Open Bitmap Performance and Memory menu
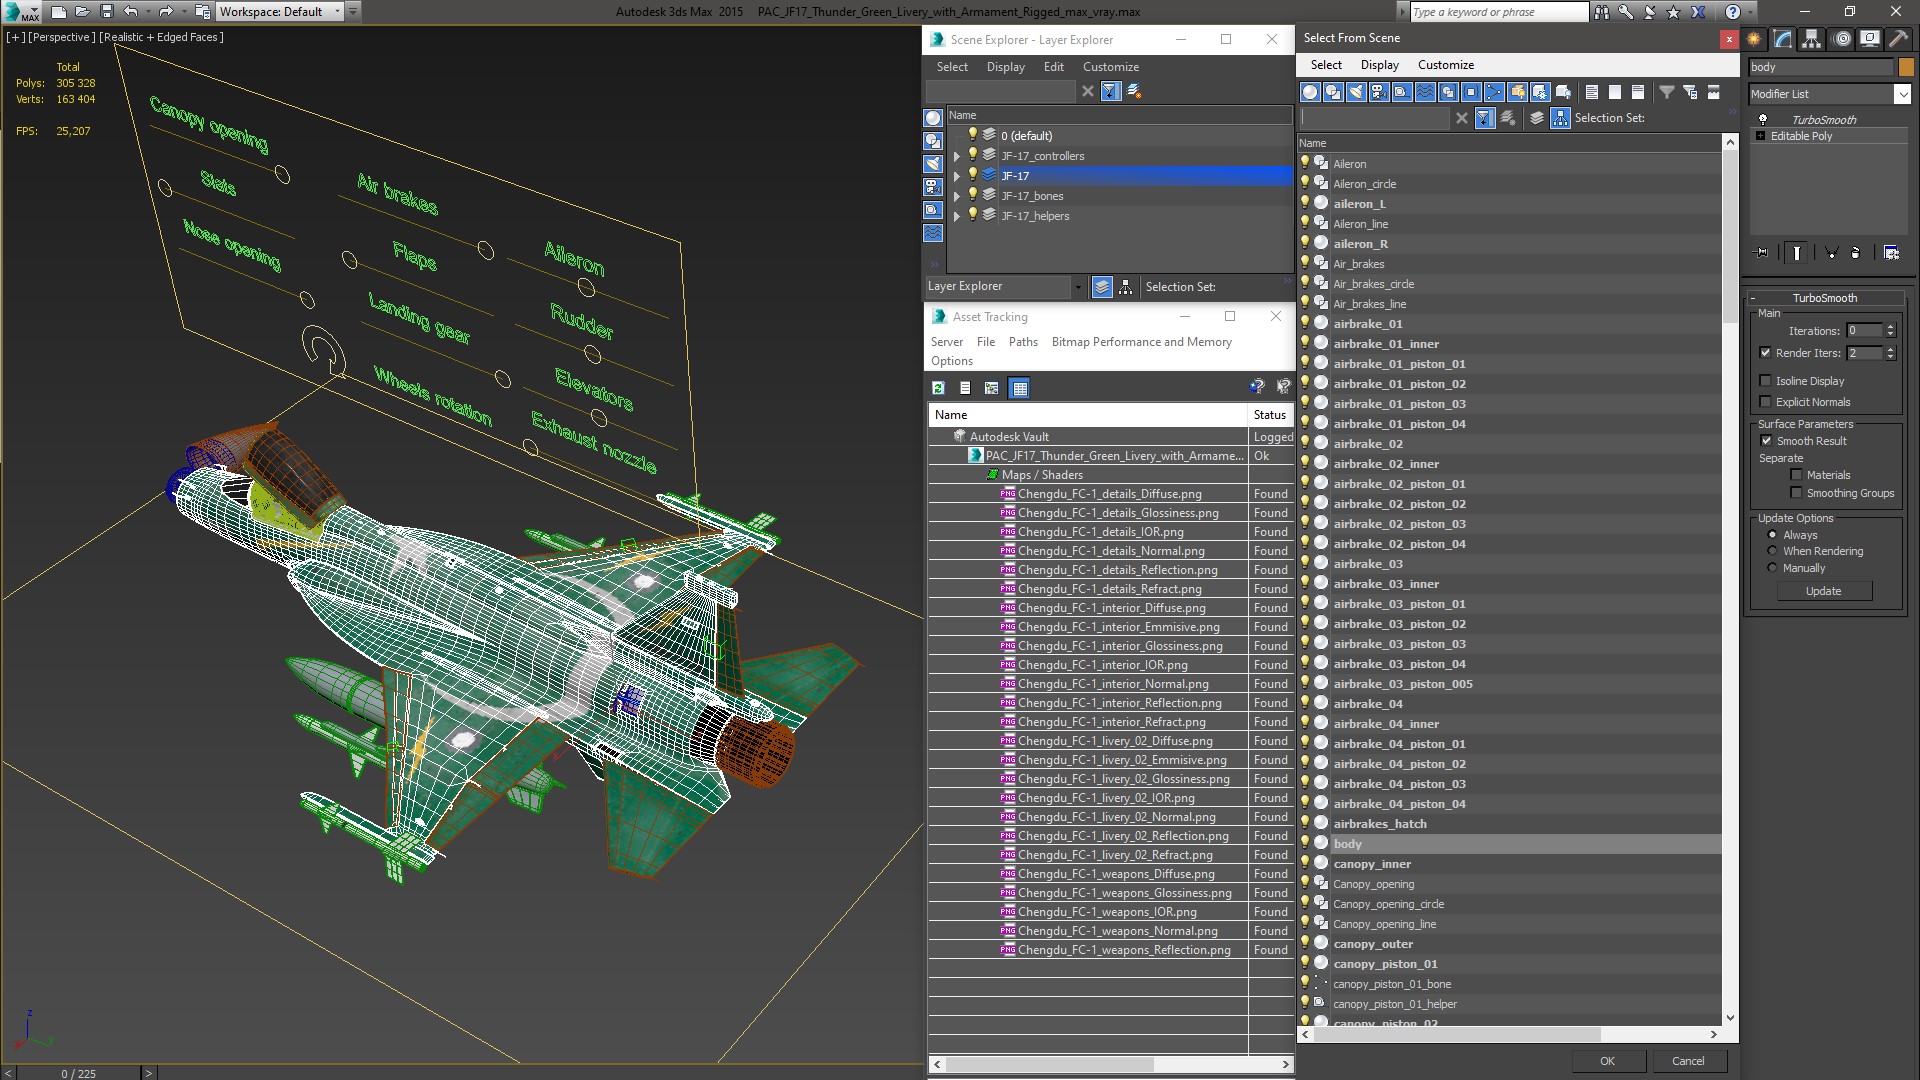1920x1080 pixels. tap(1141, 342)
